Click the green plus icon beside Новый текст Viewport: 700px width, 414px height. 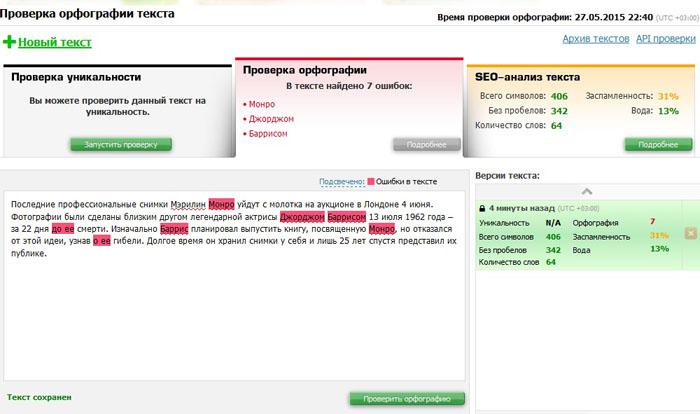tap(9, 42)
